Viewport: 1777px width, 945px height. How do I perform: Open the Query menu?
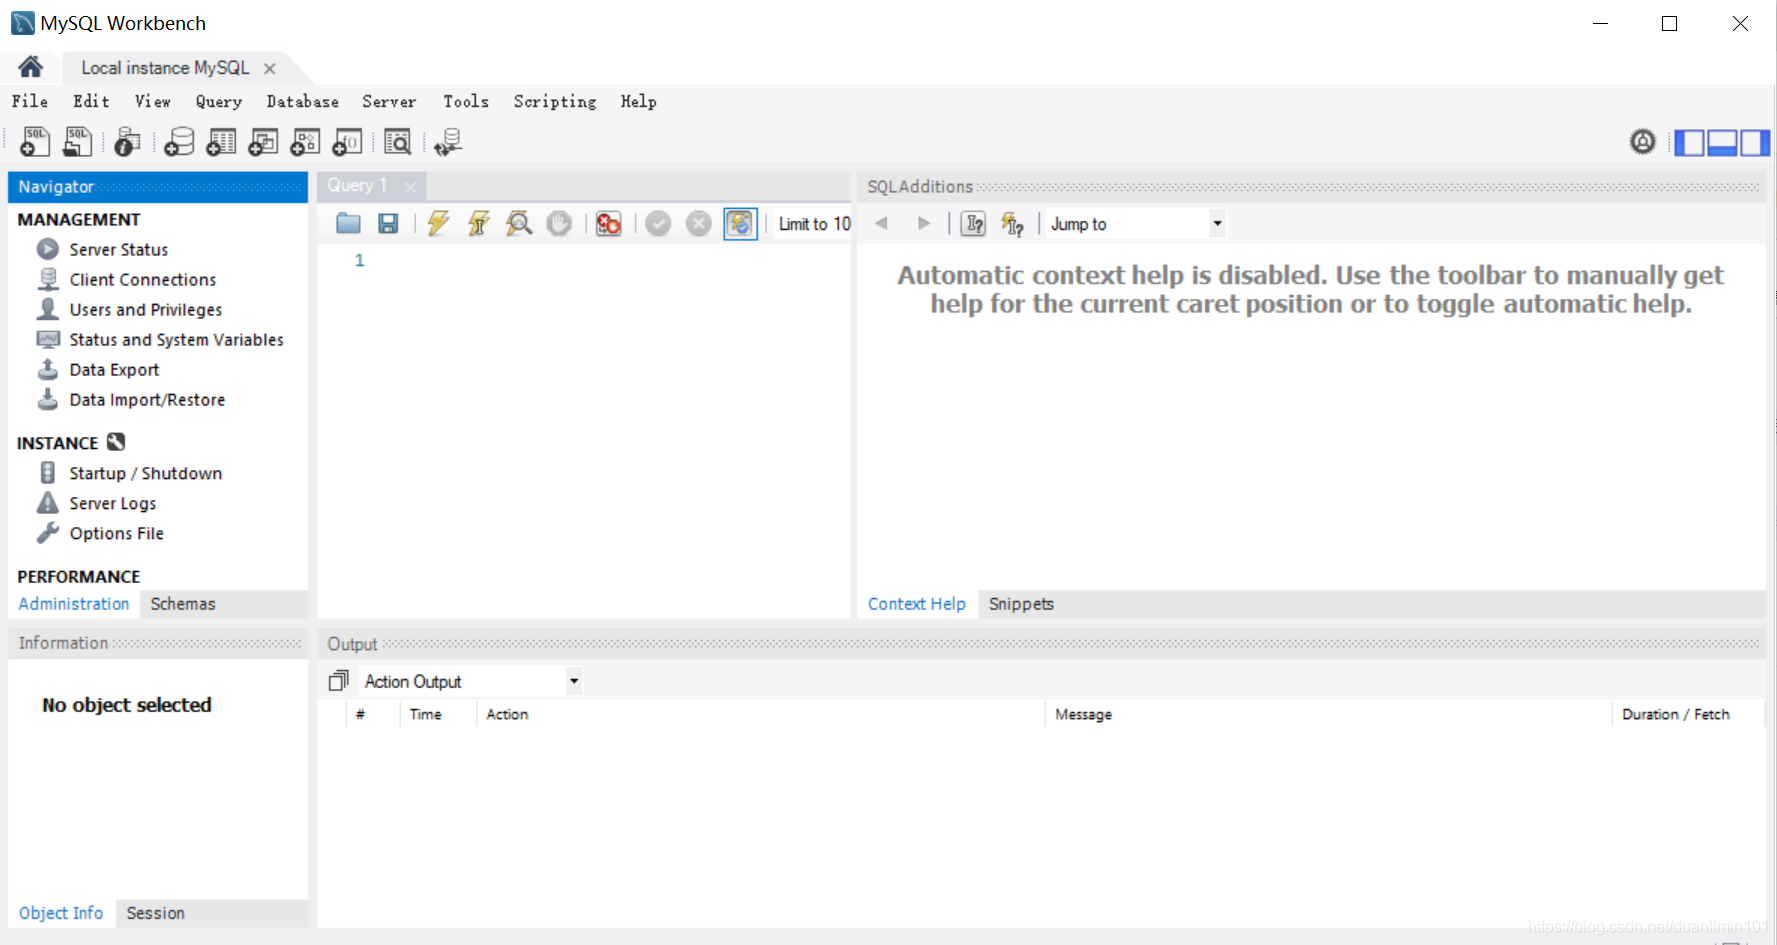click(219, 101)
